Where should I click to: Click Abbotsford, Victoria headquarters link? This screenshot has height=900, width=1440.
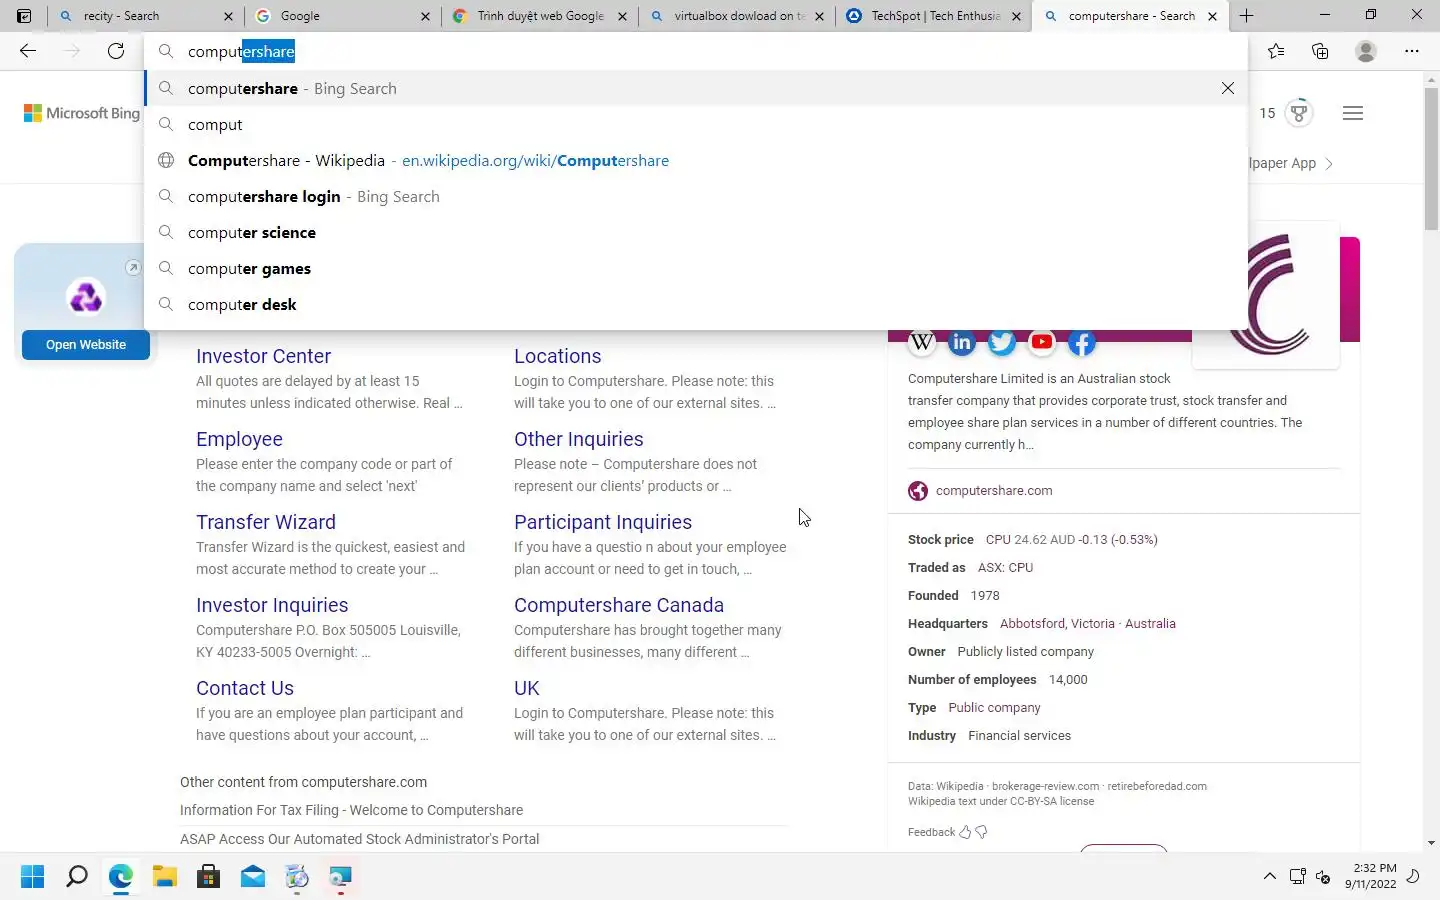[x=1057, y=623]
